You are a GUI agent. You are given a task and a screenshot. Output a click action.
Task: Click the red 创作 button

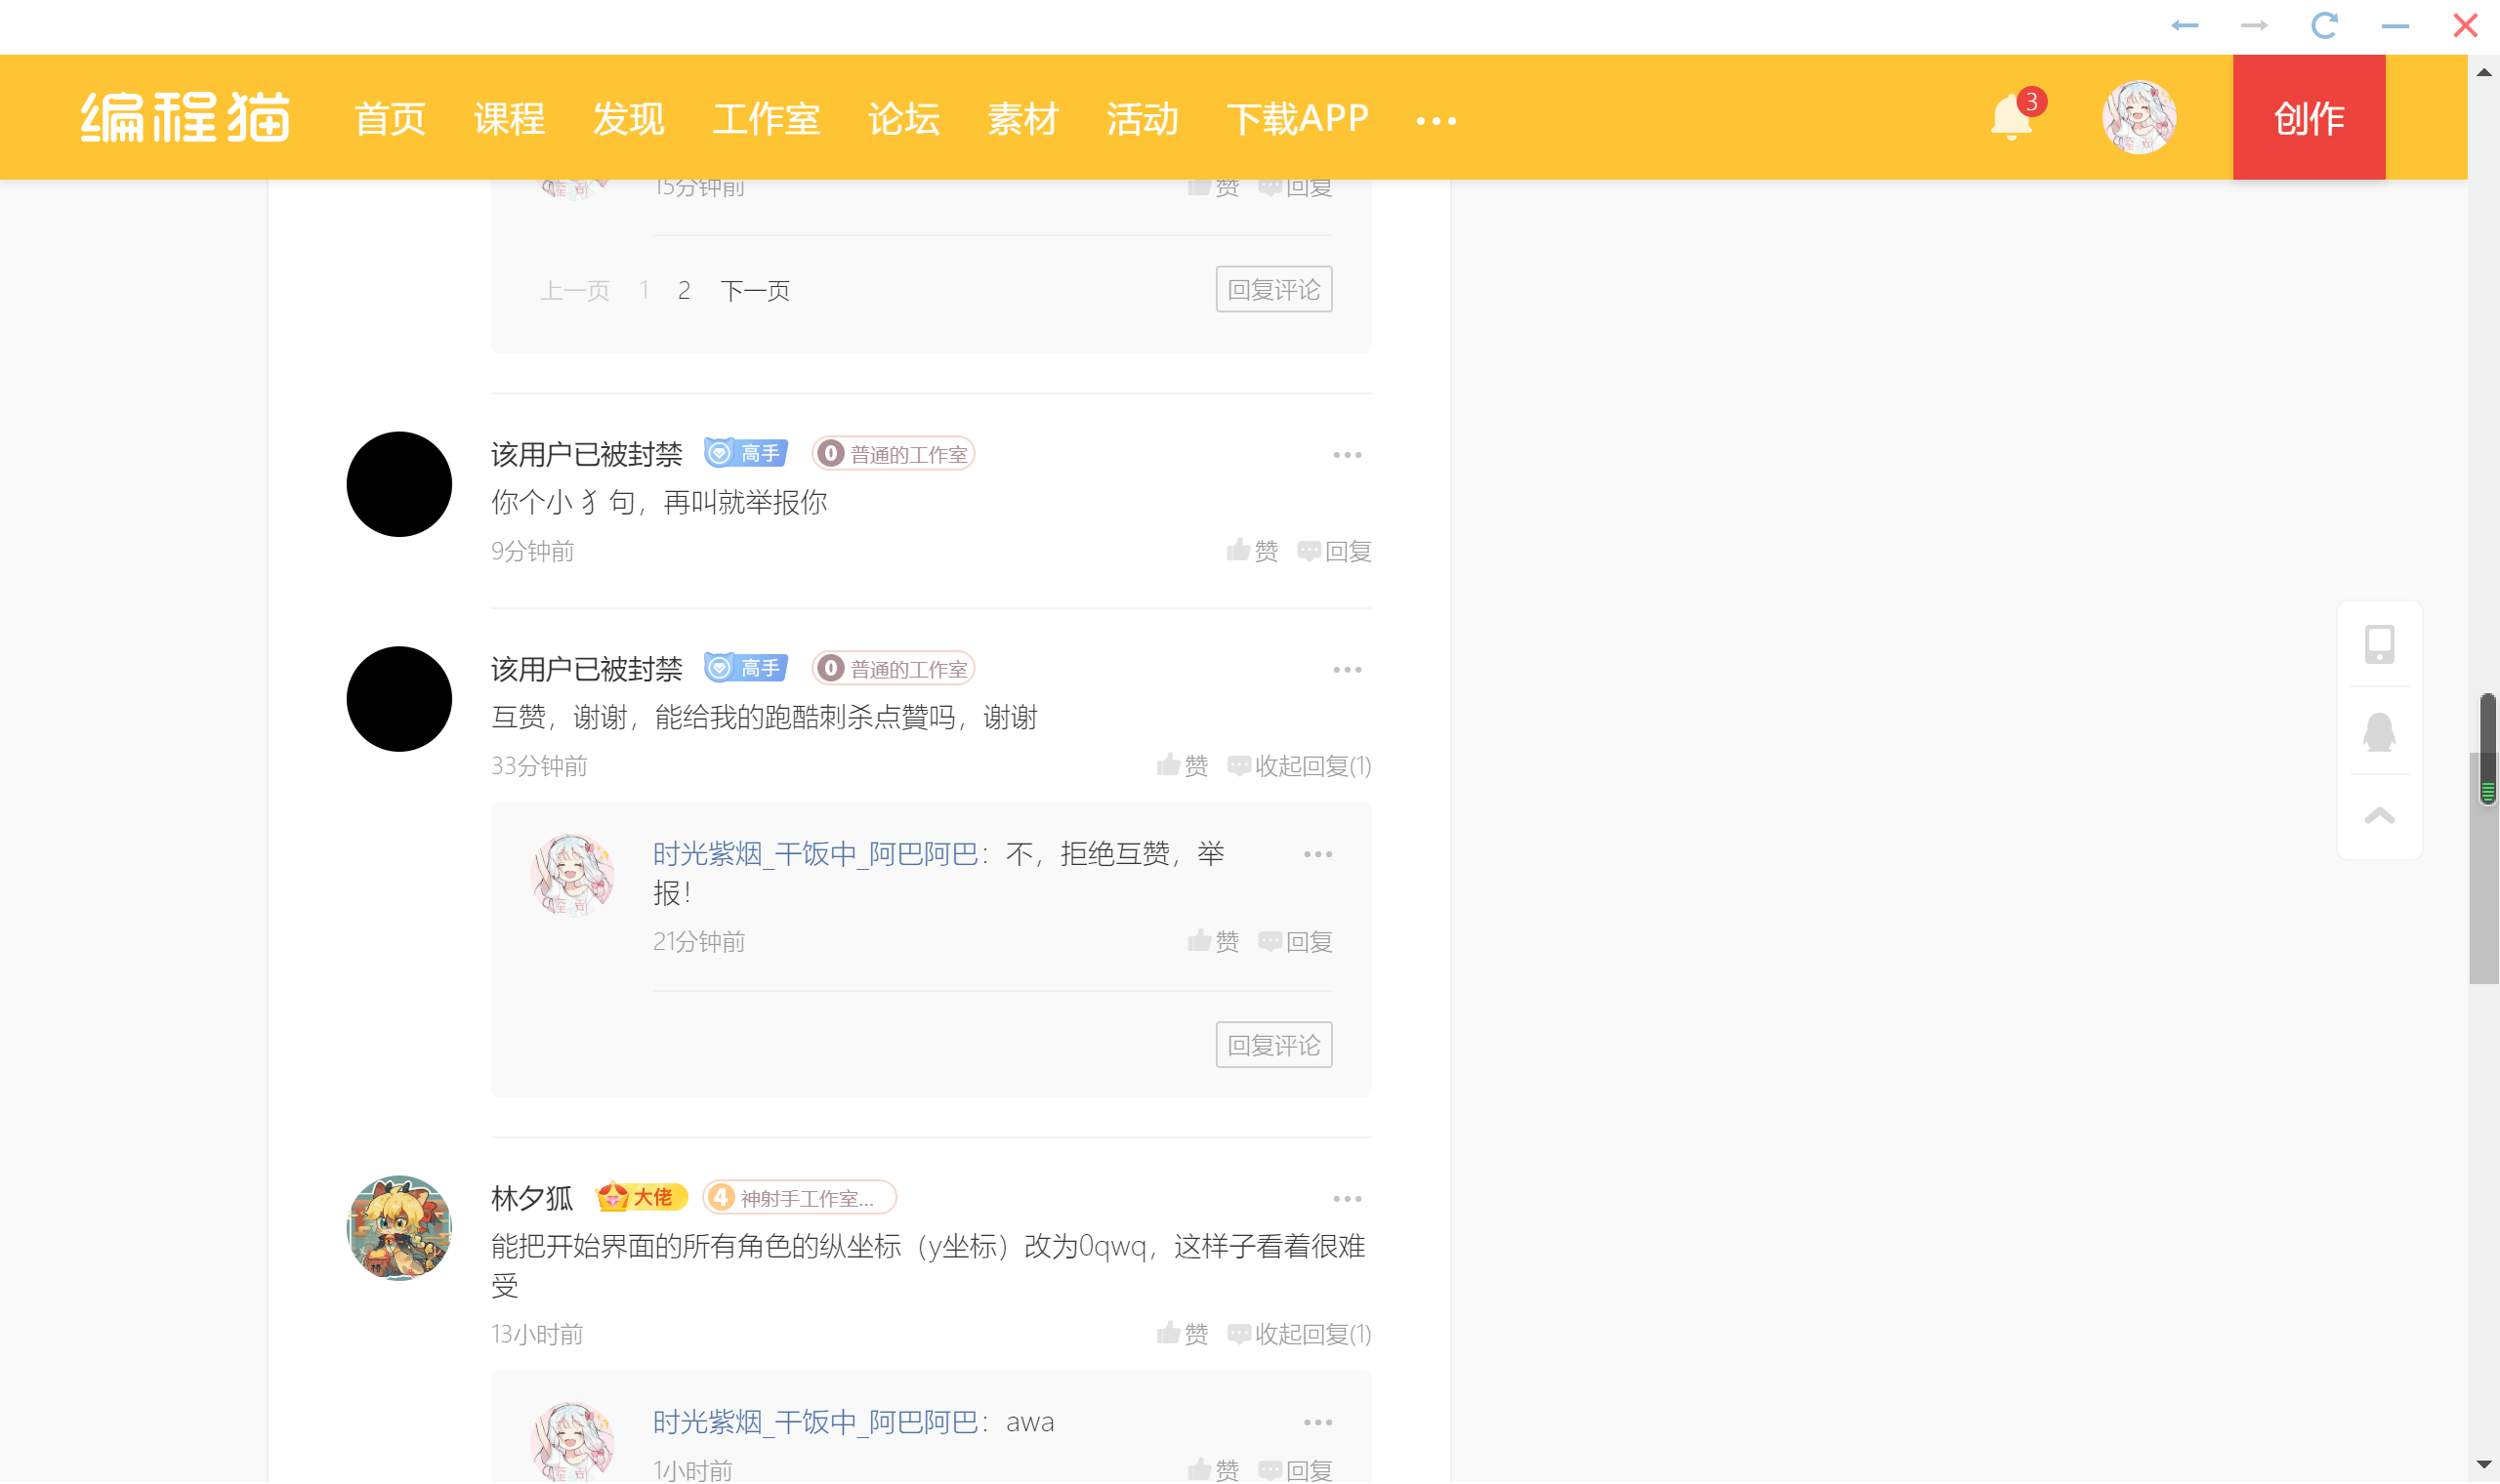[2309, 117]
